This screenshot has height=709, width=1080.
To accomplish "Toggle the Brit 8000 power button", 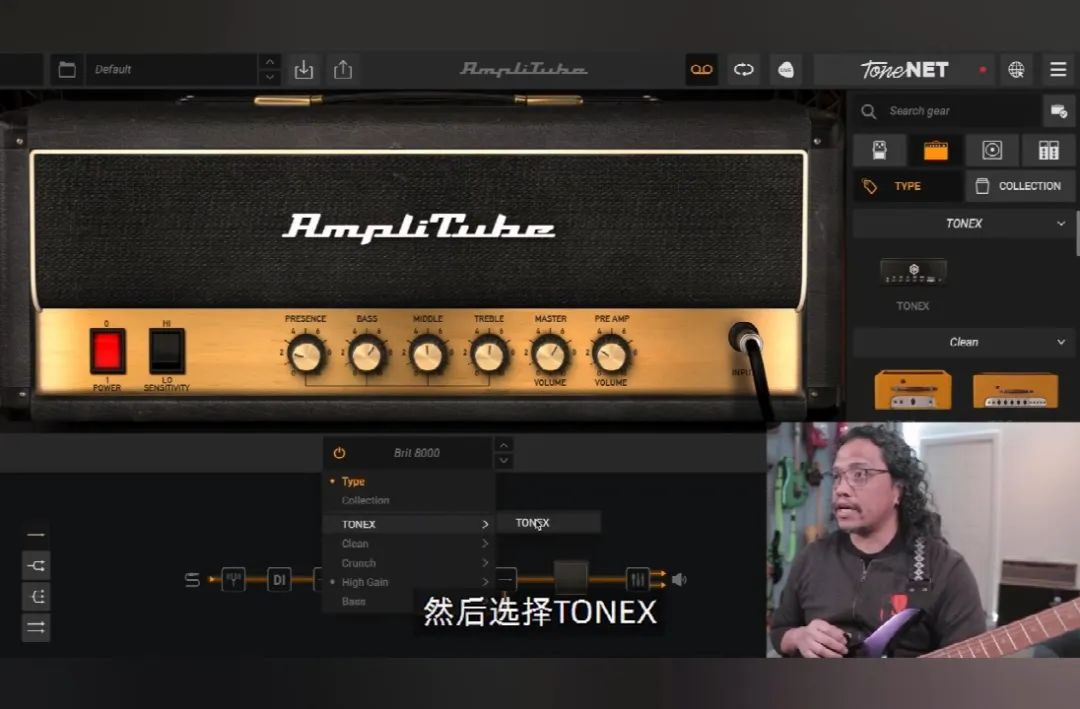I will click(339, 453).
